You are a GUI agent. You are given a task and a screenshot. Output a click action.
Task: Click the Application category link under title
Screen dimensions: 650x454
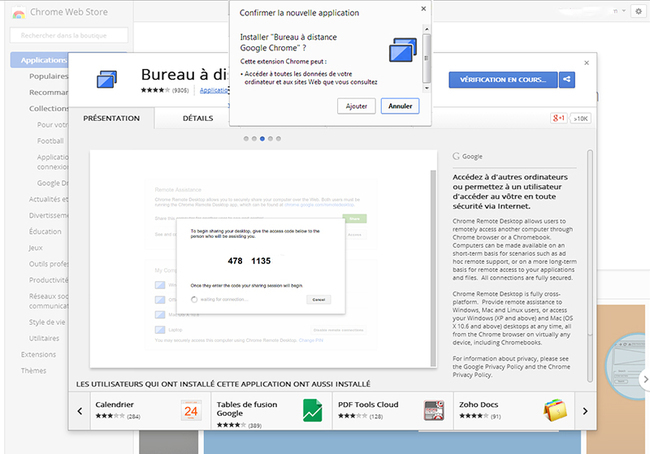click(214, 90)
